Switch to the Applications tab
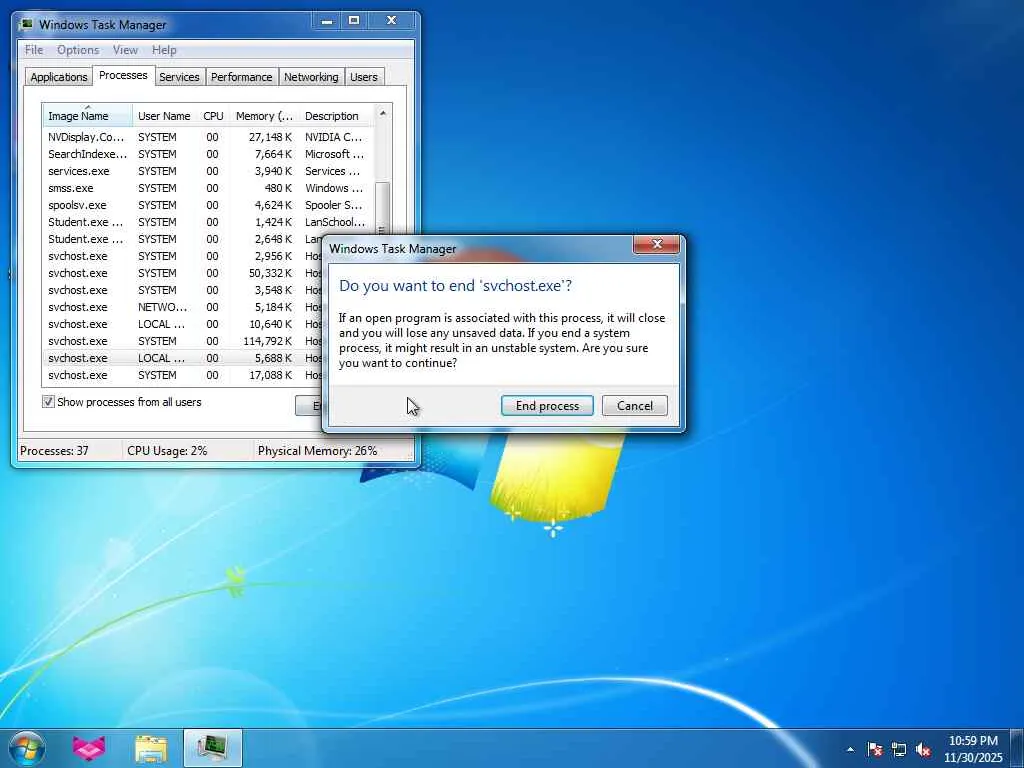 (x=59, y=77)
